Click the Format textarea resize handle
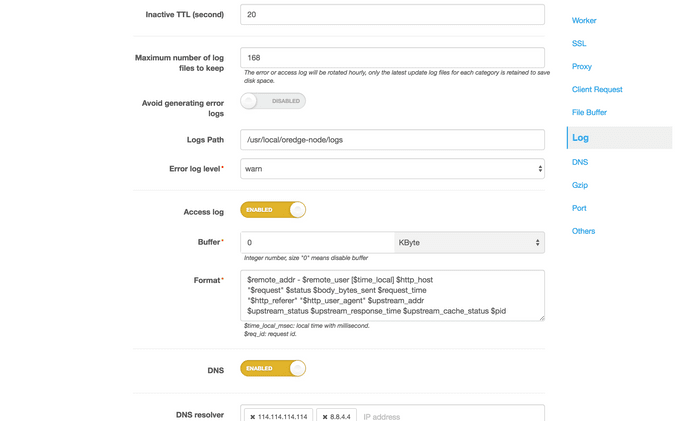The height and width of the screenshot is (421, 700). [542, 318]
